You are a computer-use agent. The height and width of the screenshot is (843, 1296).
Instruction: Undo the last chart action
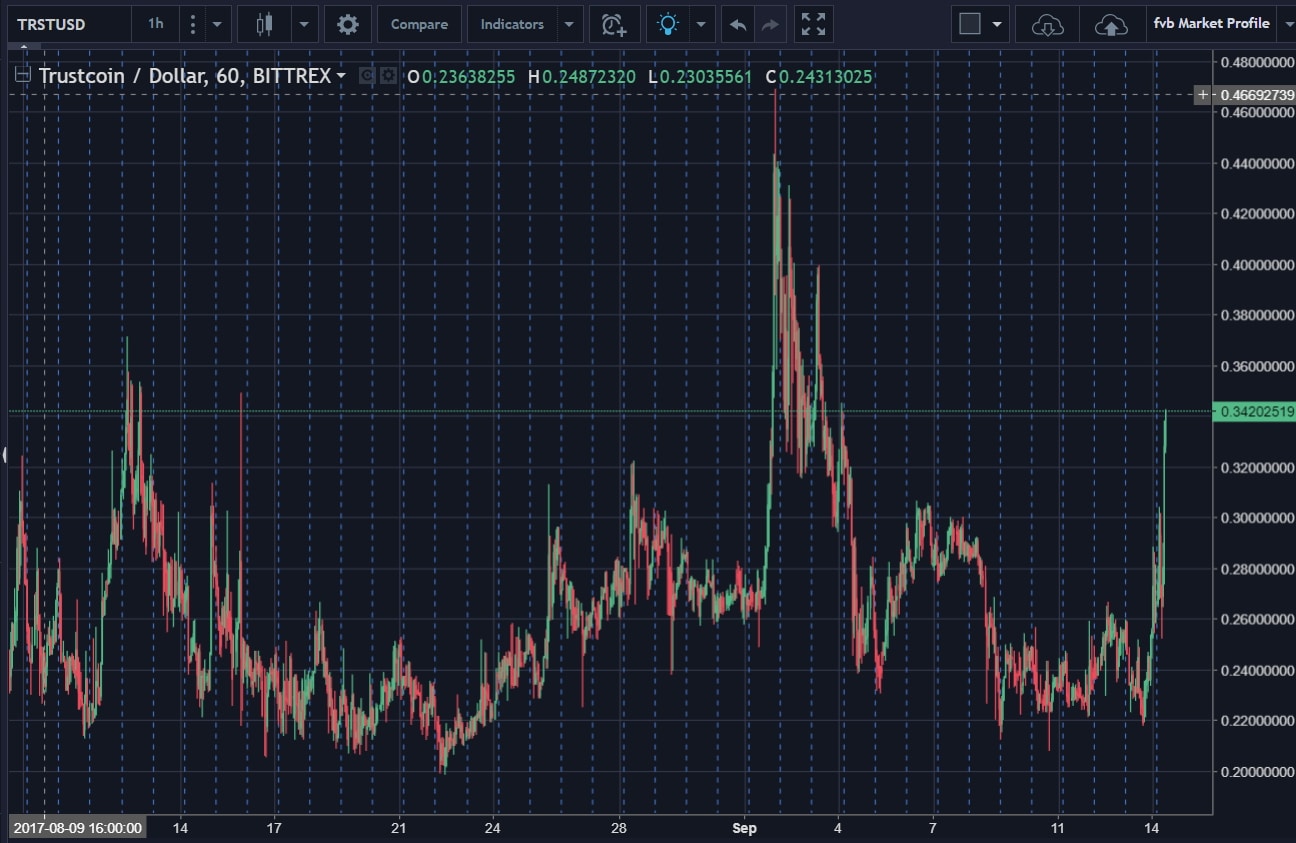(738, 24)
